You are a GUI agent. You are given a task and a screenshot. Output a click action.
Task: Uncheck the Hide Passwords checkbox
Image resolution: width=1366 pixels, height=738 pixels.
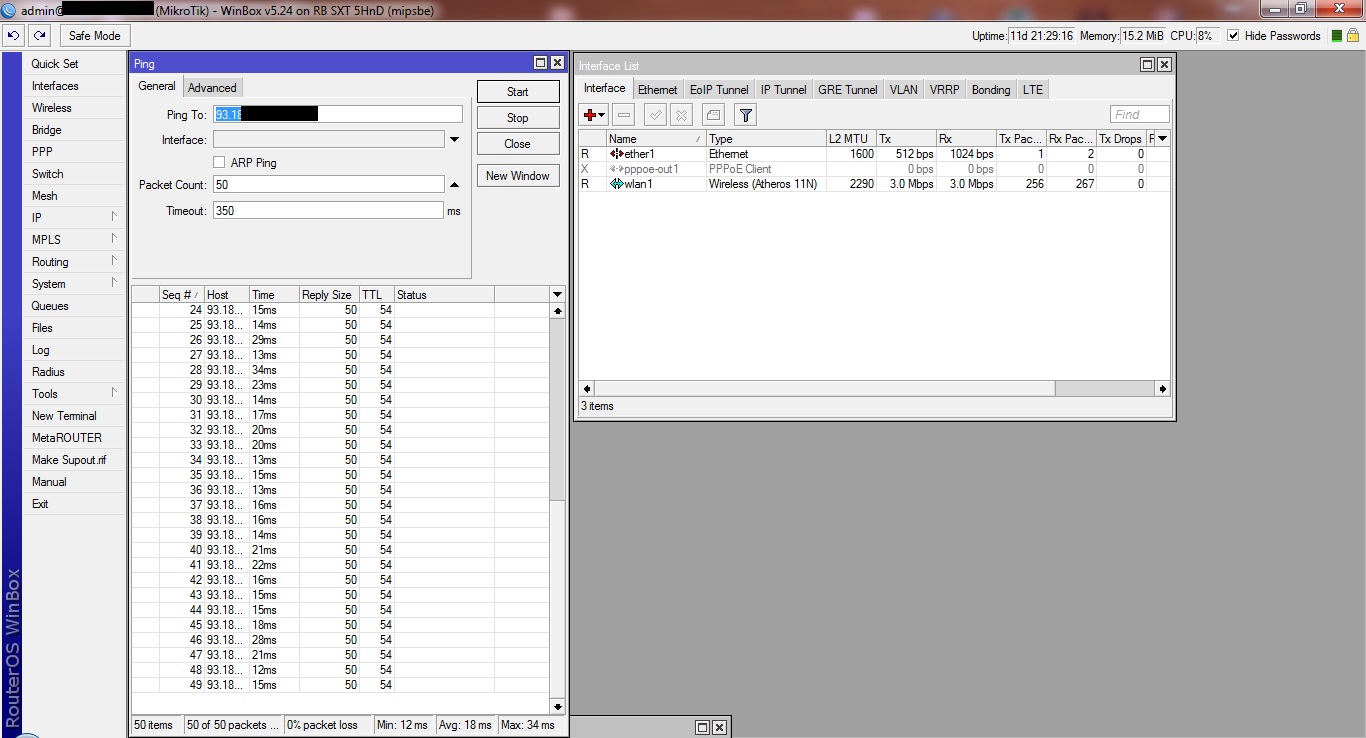[x=1233, y=36]
